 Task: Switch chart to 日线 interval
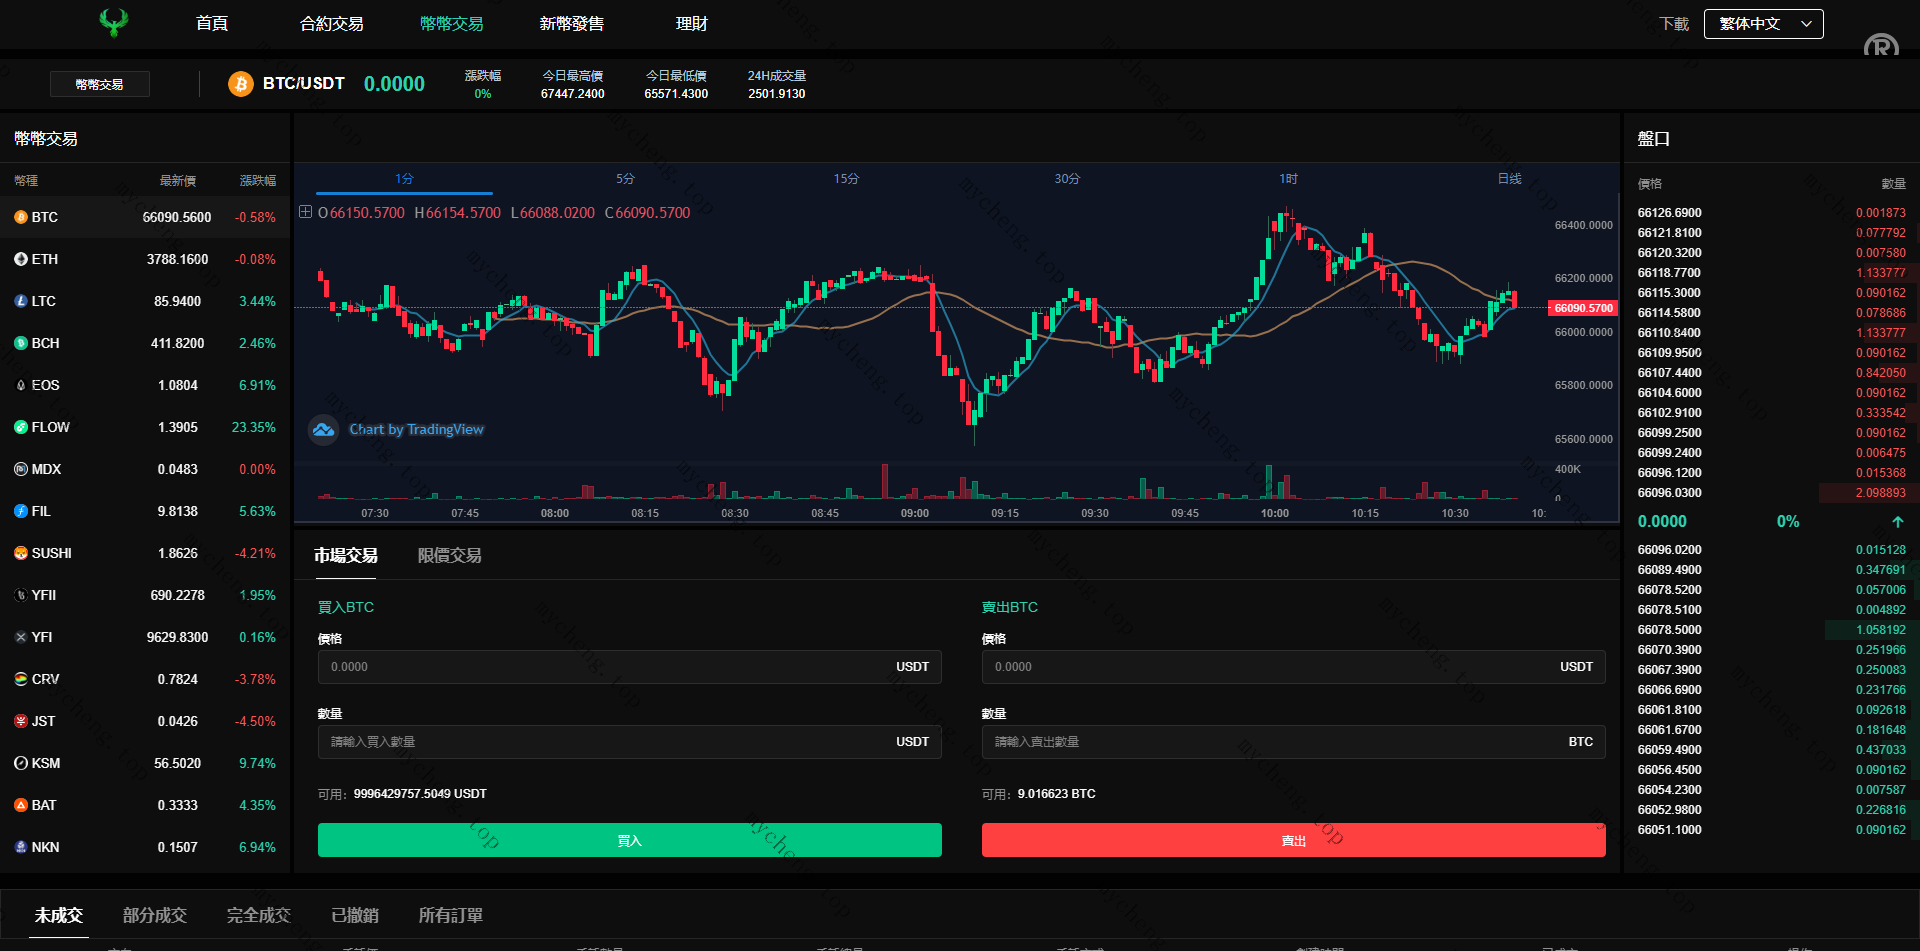(x=1509, y=179)
